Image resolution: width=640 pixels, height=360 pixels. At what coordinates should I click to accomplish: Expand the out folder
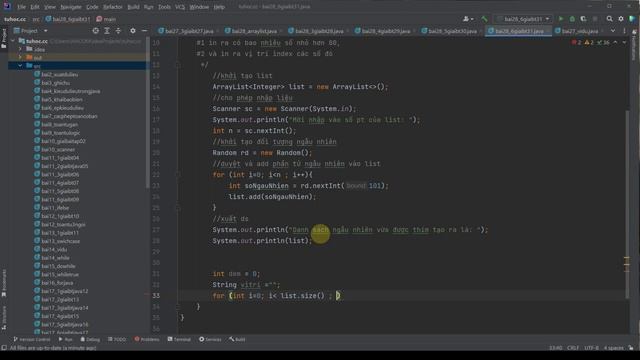tap(20, 58)
